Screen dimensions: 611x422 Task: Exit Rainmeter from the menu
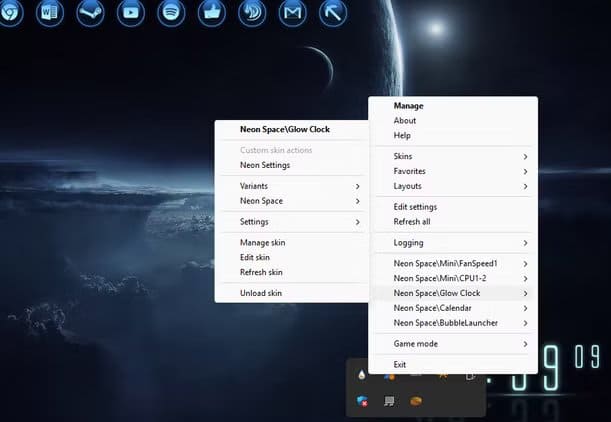tap(400, 365)
